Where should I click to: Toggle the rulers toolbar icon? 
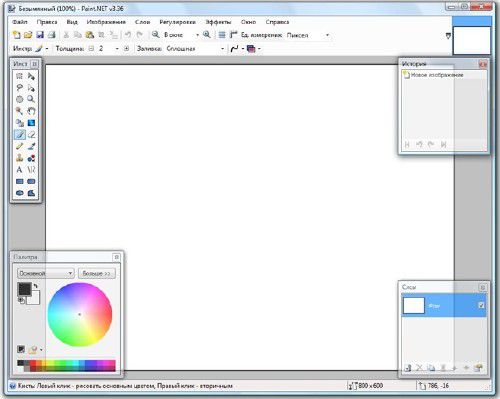tap(233, 35)
